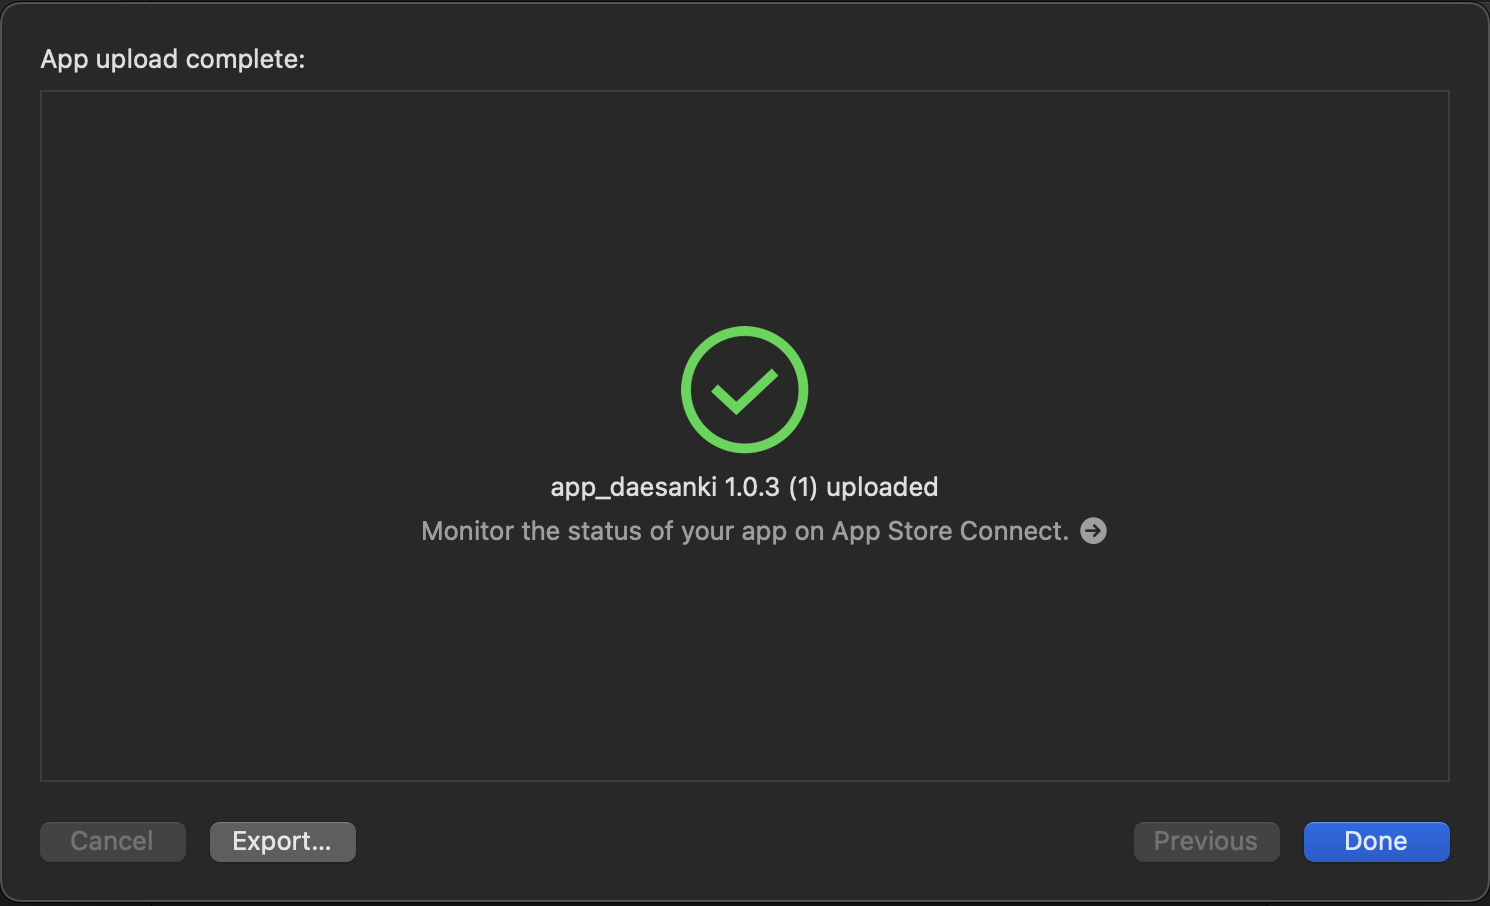Click the App Store Connect arrow icon

[1094, 530]
